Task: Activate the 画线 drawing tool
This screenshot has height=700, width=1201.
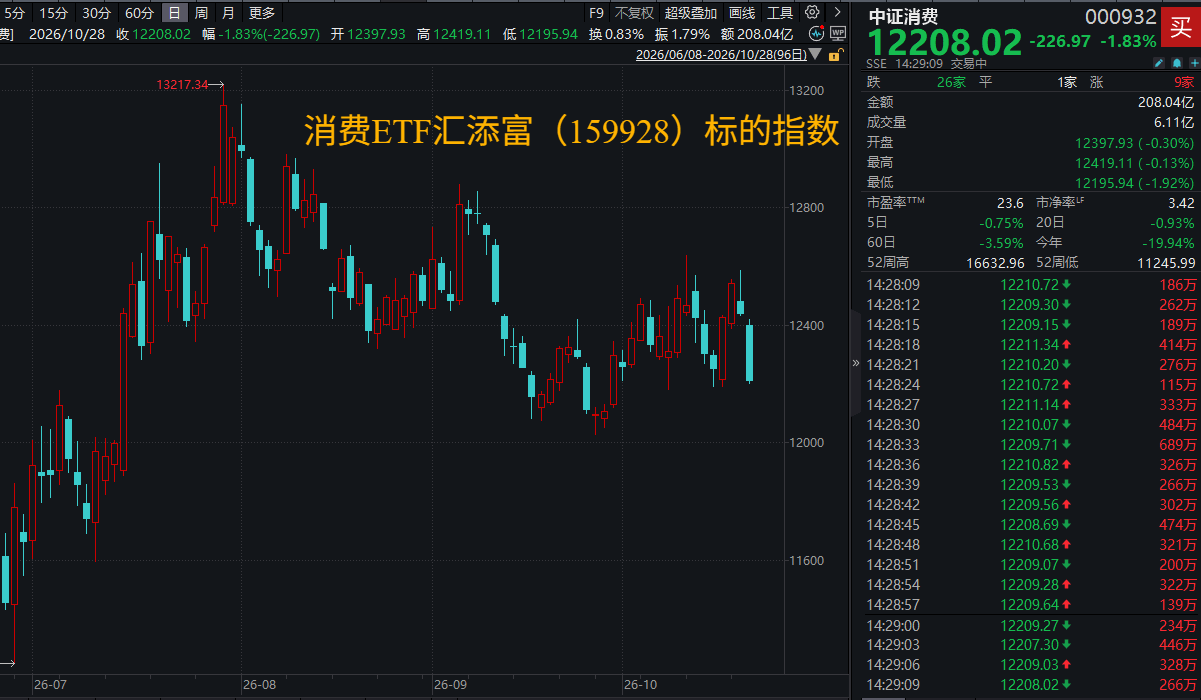Action: click(x=742, y=13)
